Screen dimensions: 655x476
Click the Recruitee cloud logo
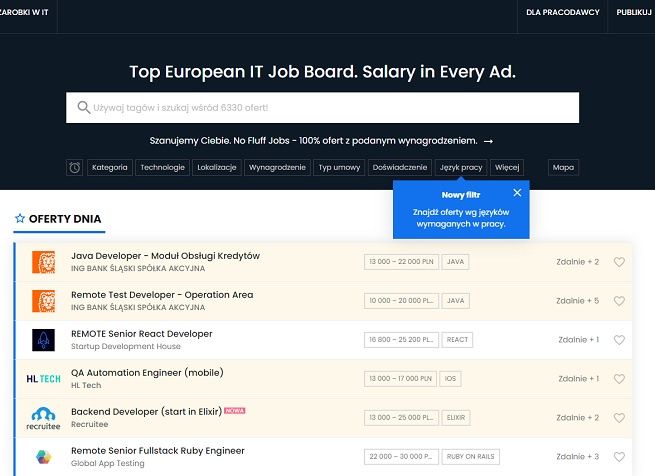43,418
